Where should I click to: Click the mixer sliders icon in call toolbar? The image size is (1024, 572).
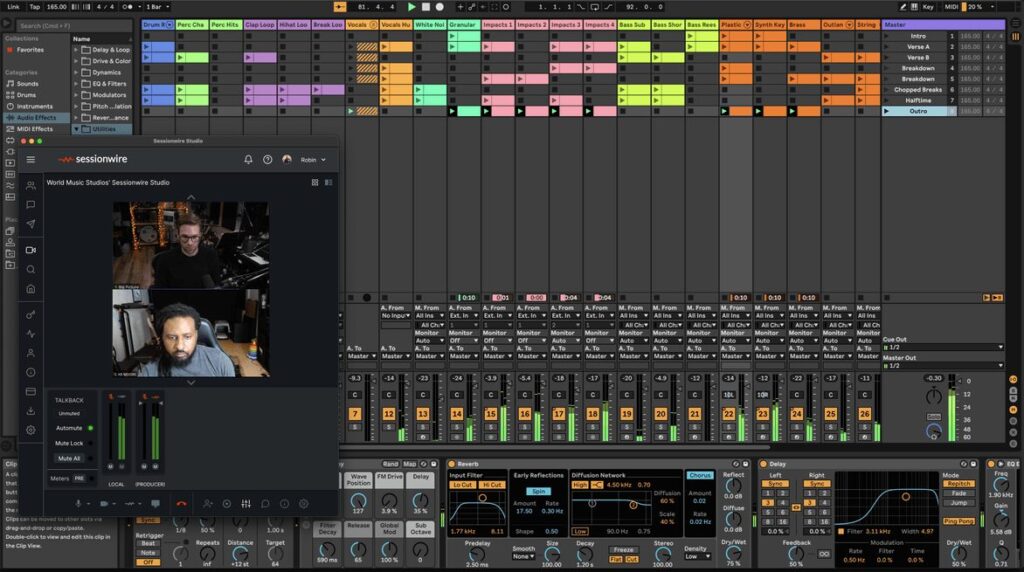246,504
